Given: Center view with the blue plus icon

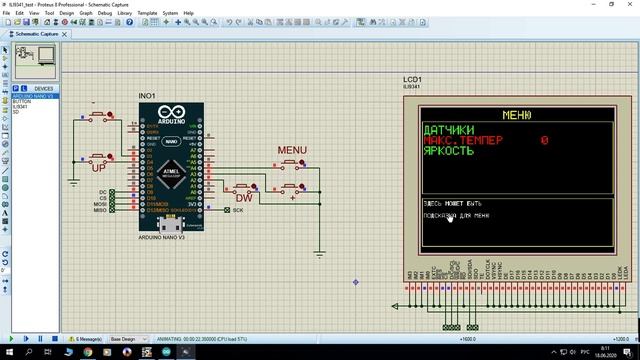Looking at the screenshot, I should (178, 22).
